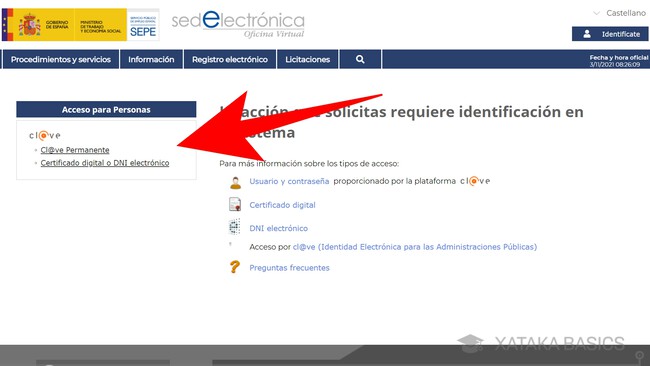Open the Castellano language dropdown
This screenshot has height=366, width=650.
click(620, 13)
